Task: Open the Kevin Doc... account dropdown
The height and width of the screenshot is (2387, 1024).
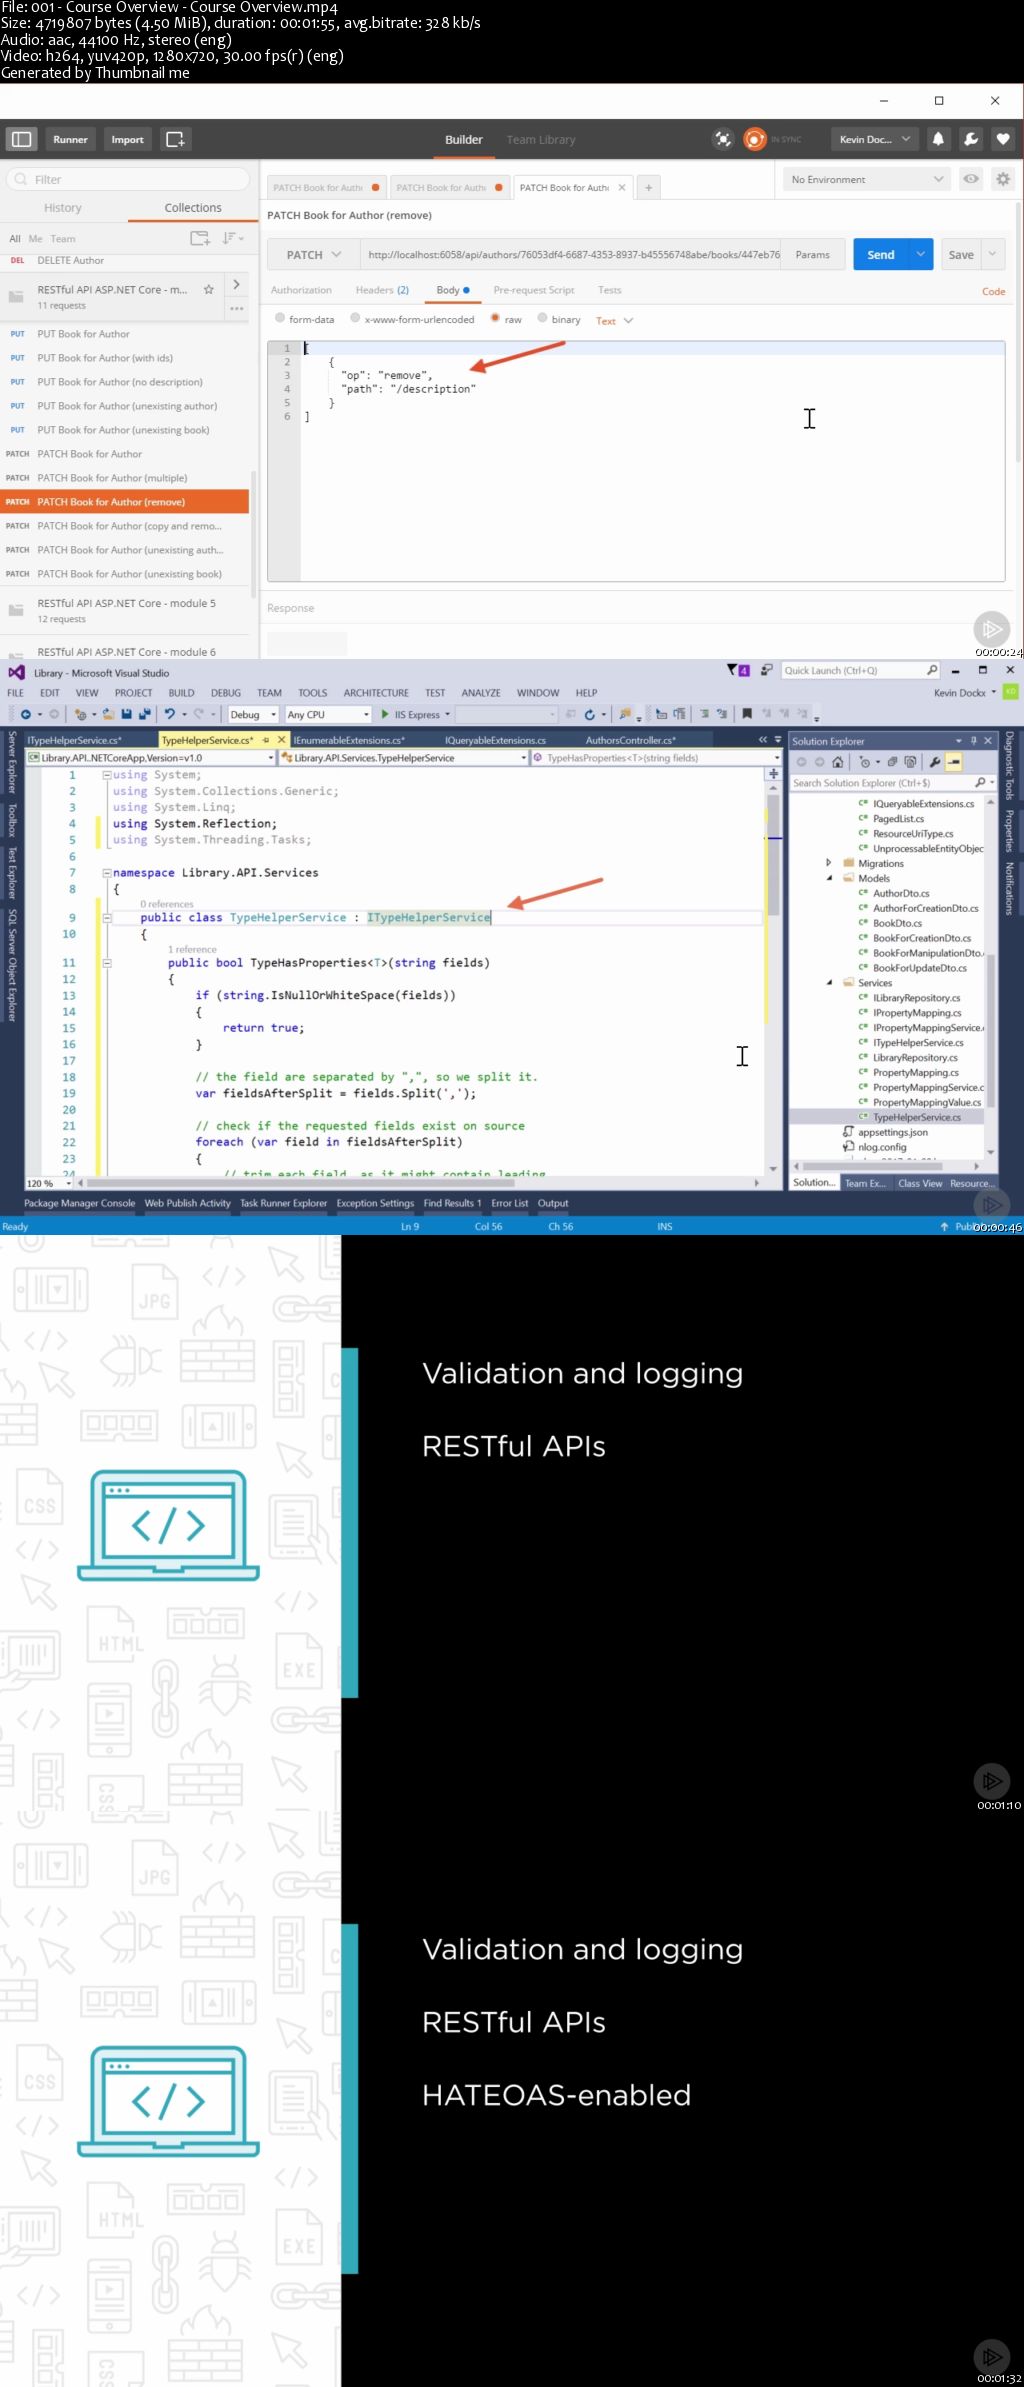Action: tap(875, 139)
